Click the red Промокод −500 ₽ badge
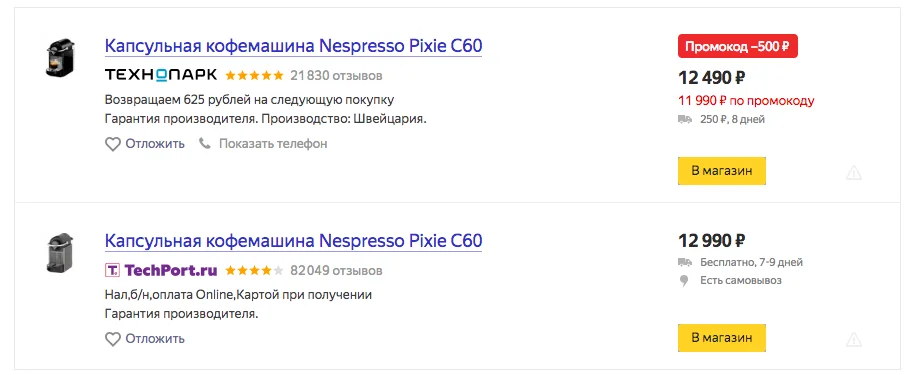The width and height of the screenshot is (913, 375). click(738, 47)
